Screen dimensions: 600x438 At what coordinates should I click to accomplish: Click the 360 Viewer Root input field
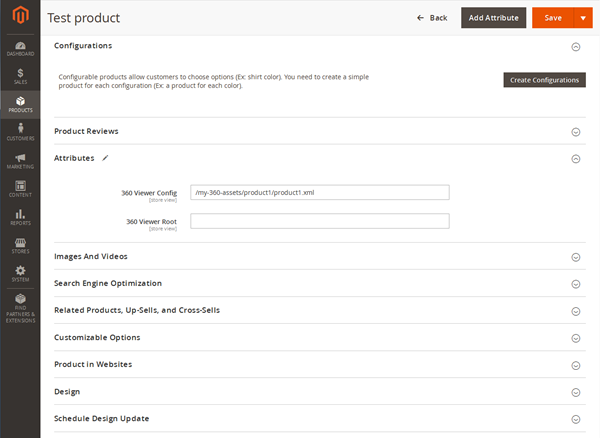(319, 221)
